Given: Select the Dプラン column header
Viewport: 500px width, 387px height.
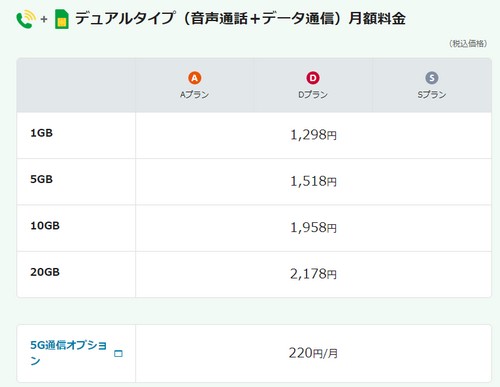Looking at the screenshot, I should pyautogui.click(x=313, y=85).
